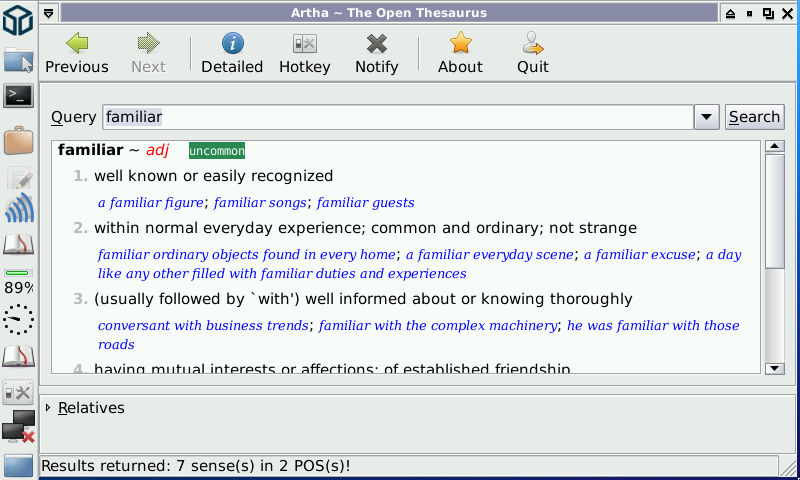
Task: Click the scrollbar down arrow in definitions
Action: tap(774, 368)
